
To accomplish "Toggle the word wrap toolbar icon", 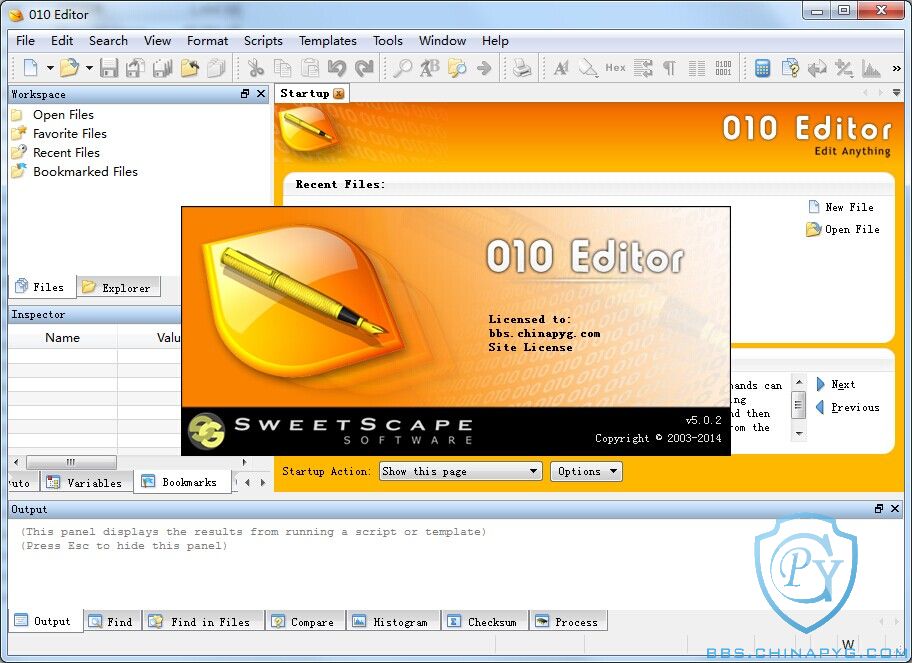I will [643, 68].
